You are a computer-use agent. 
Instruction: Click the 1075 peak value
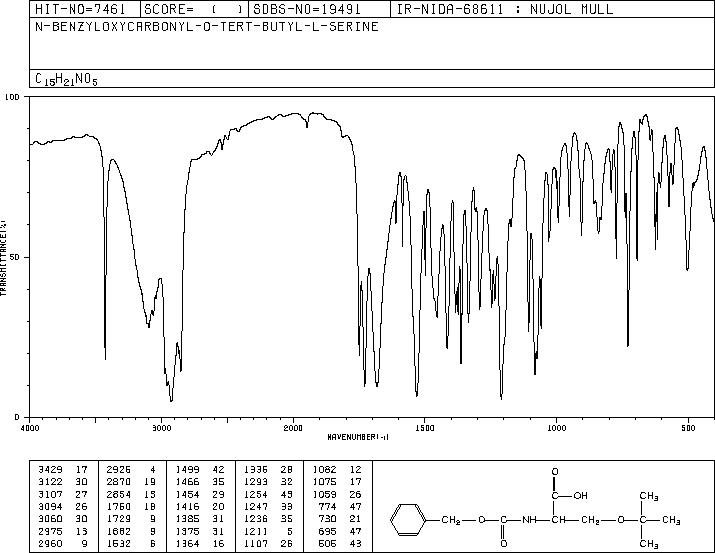tap(325, 481)
